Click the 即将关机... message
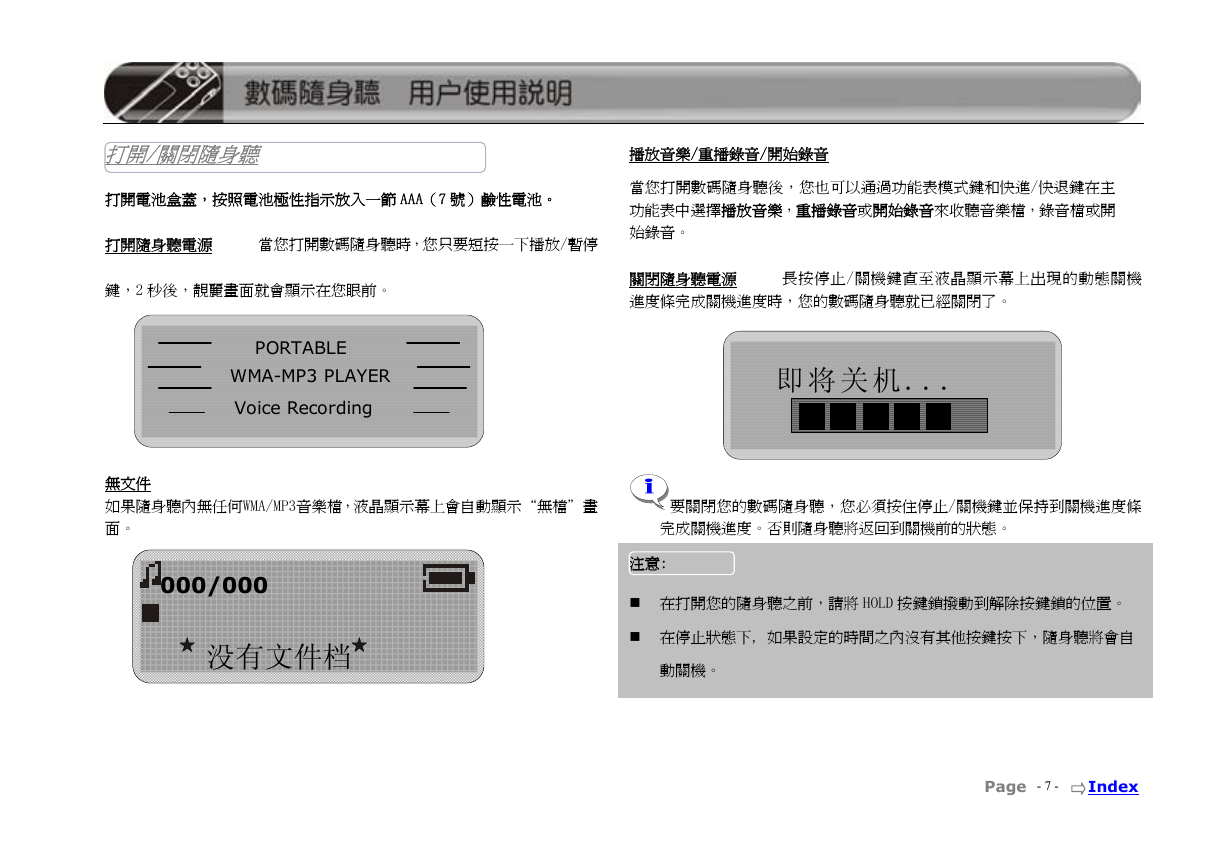Viewport: 1228px width, 868px height. coord(861,380)
